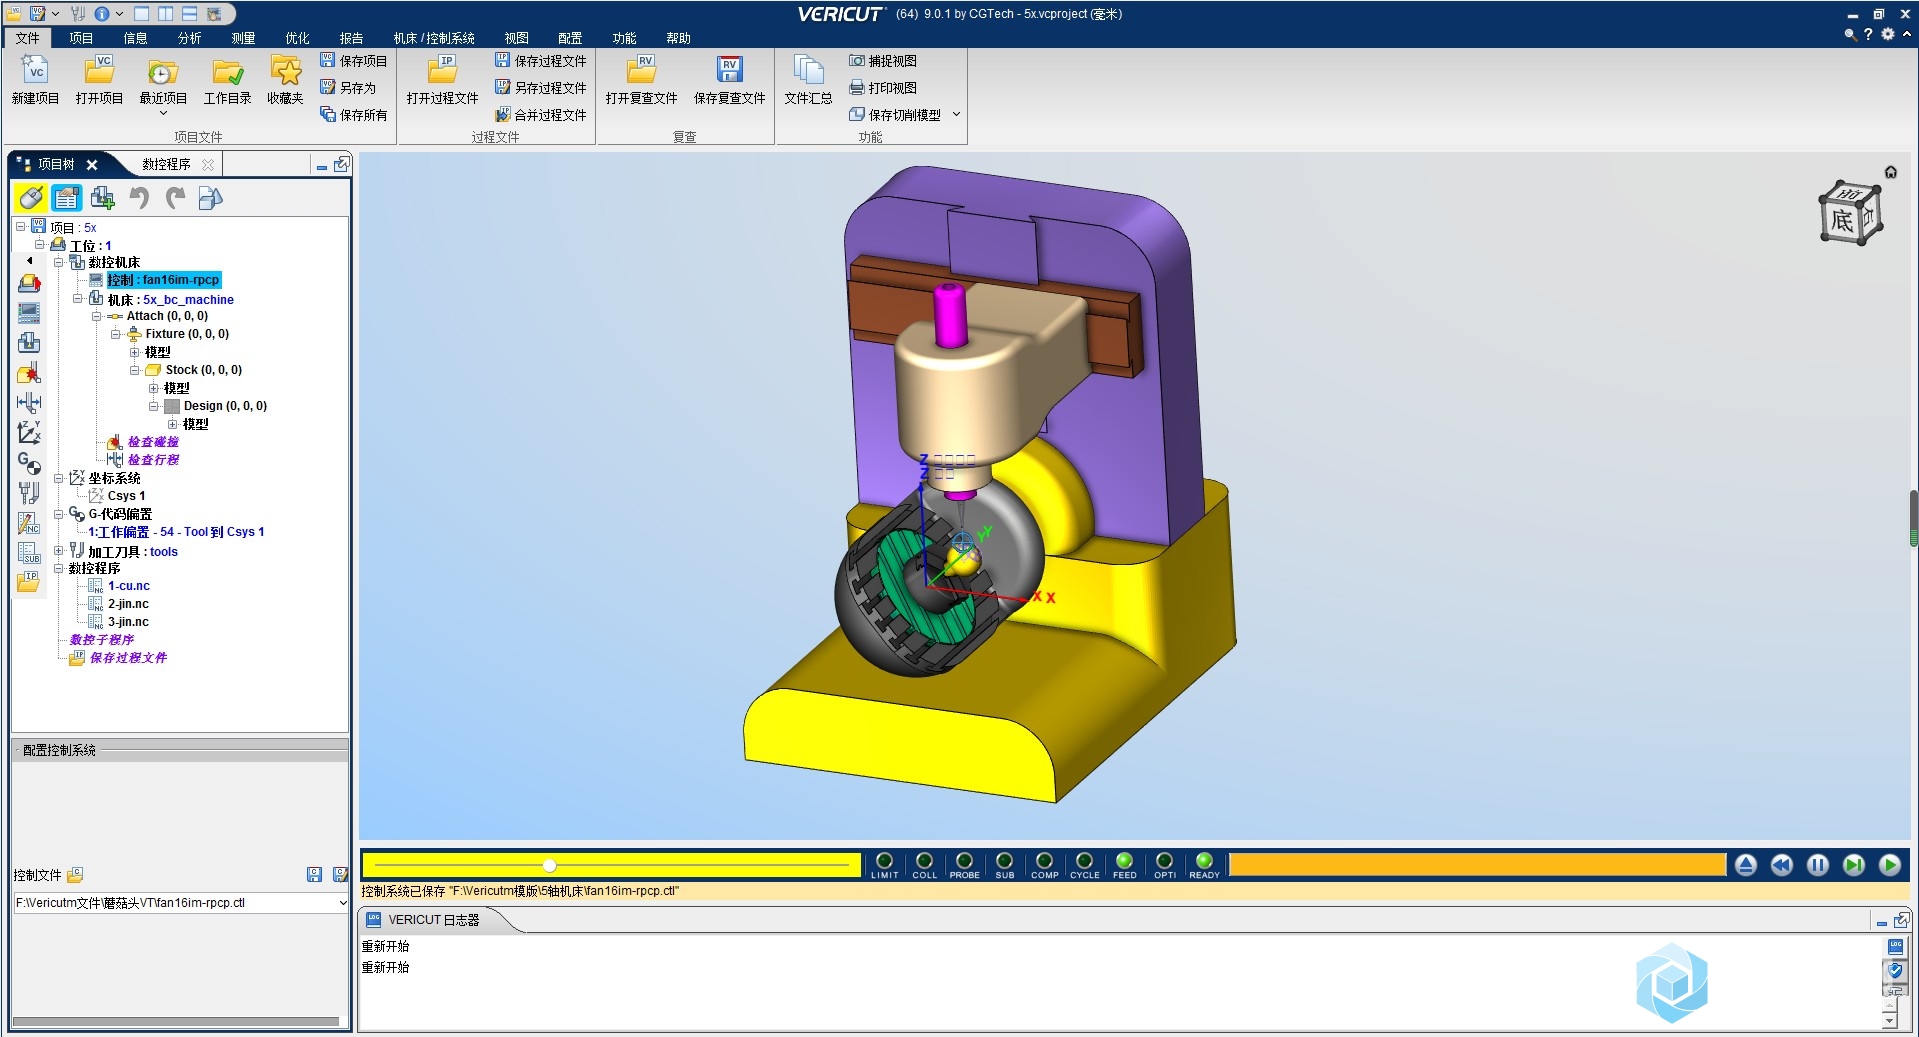Click the rewind to start button
Screen dimensions: 1919x1037
1781,865
